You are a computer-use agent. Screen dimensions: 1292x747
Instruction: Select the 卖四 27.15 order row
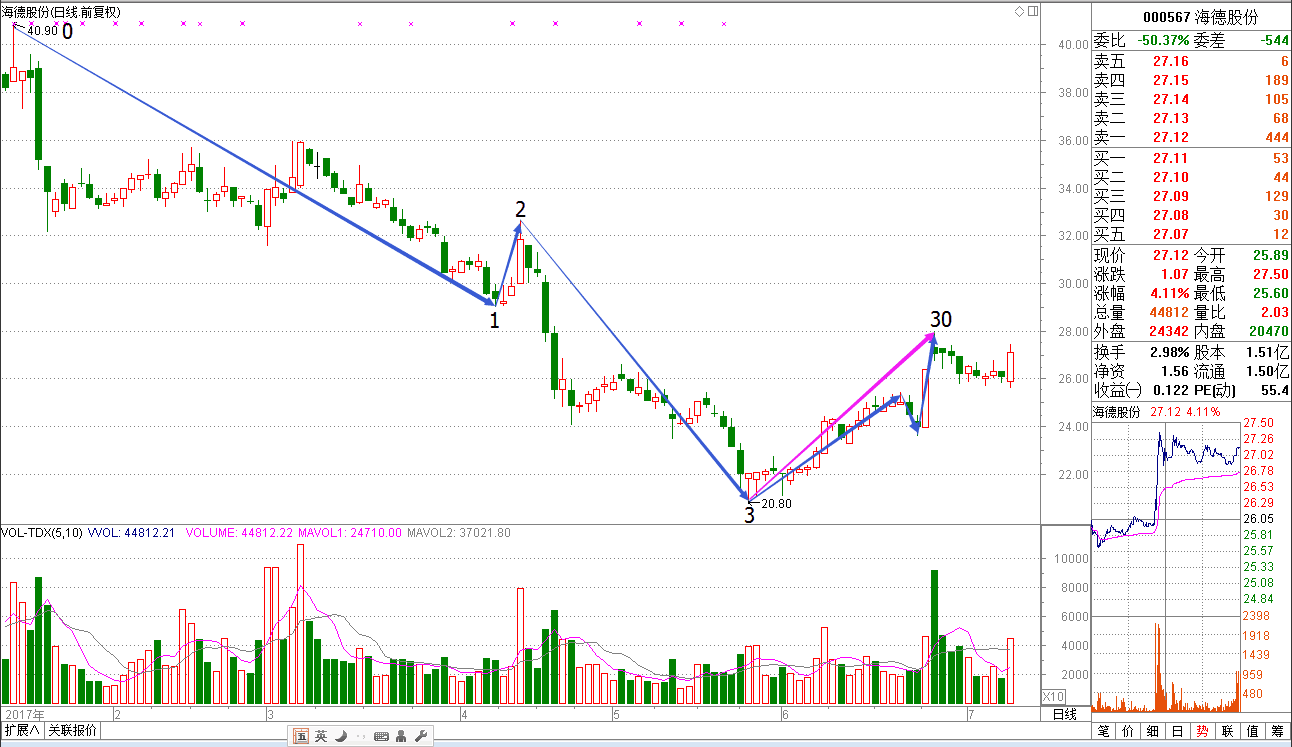1191,80
